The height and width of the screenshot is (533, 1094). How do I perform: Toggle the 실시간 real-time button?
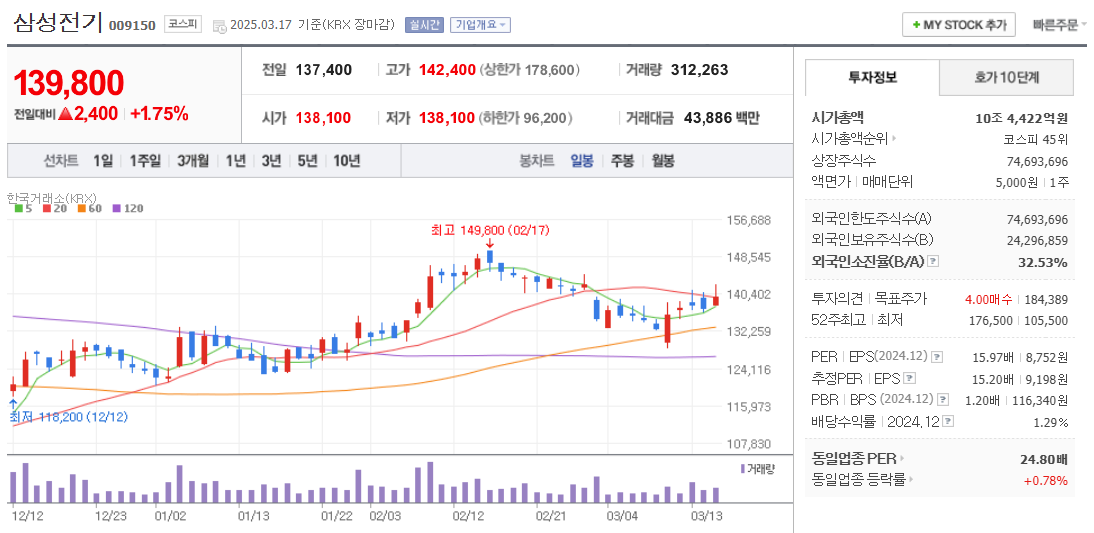point(424,24)
